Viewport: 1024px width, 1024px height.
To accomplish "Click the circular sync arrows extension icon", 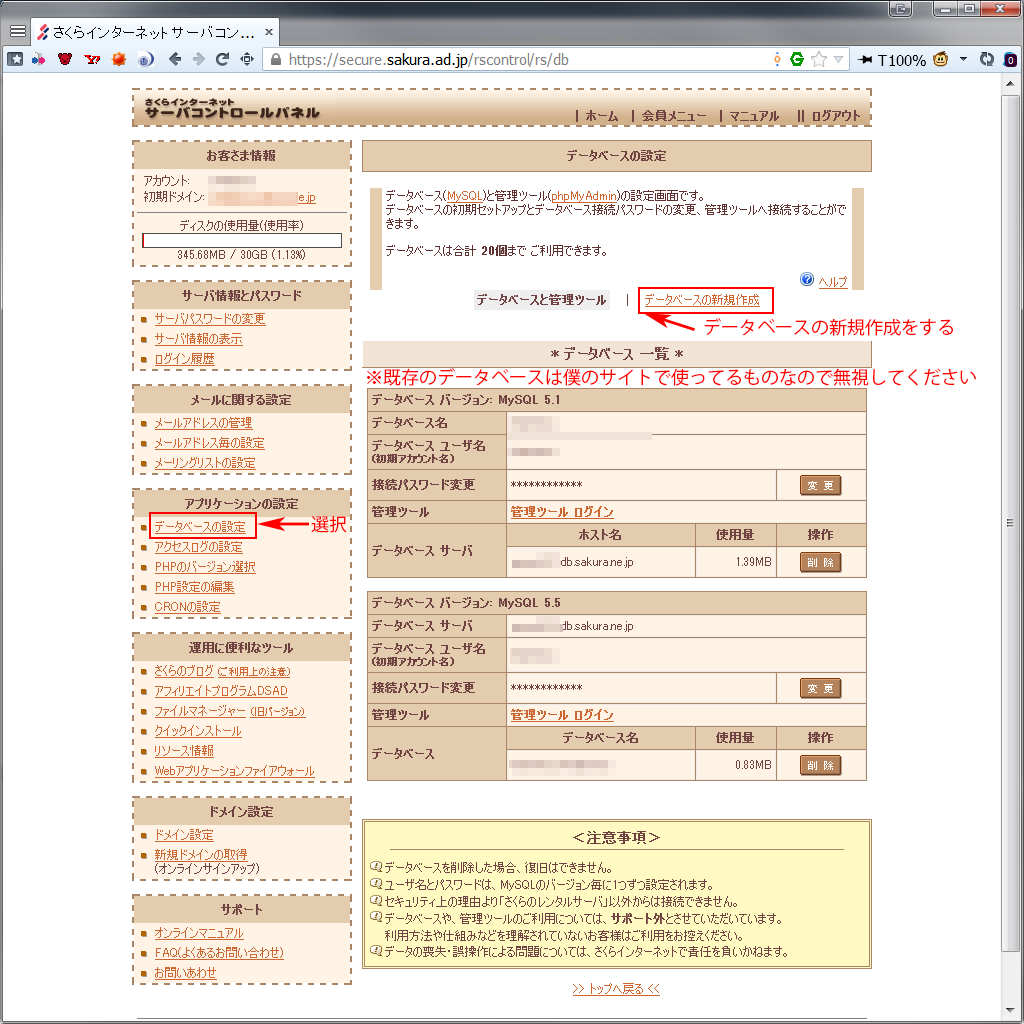I will click(x=987, y=59).
